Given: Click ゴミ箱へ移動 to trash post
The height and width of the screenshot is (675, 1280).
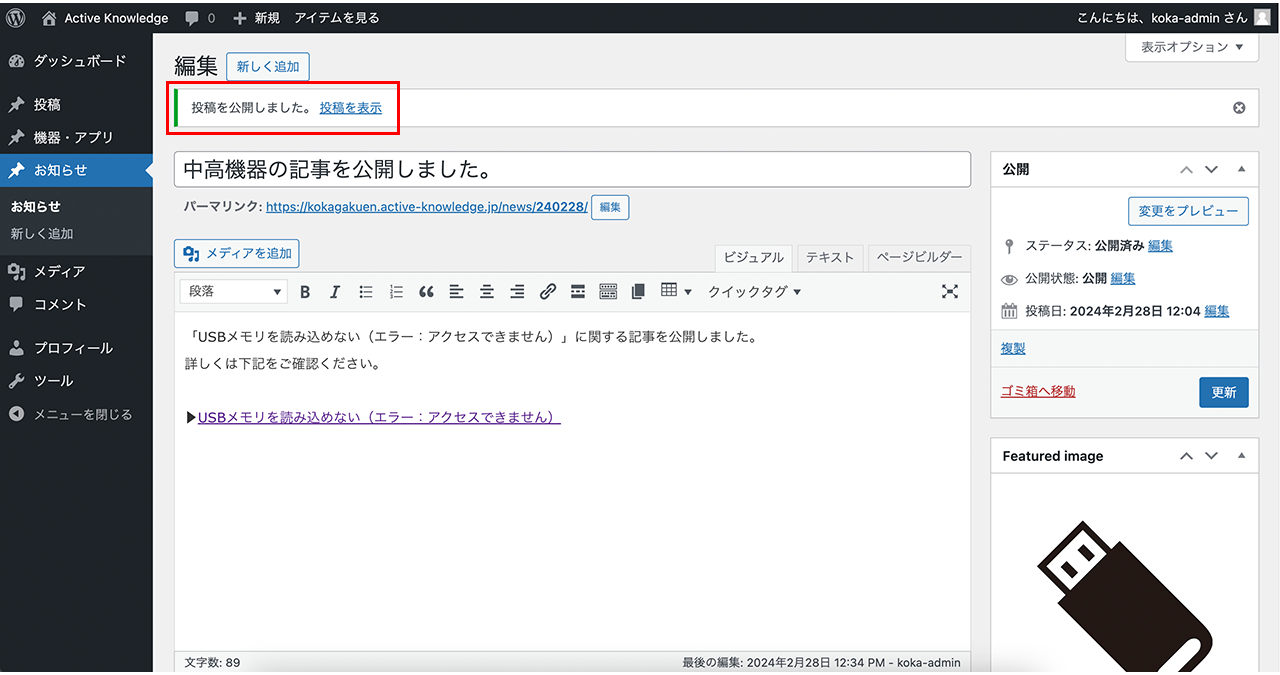Looking at the screenshot, I should pos(1038,392).
